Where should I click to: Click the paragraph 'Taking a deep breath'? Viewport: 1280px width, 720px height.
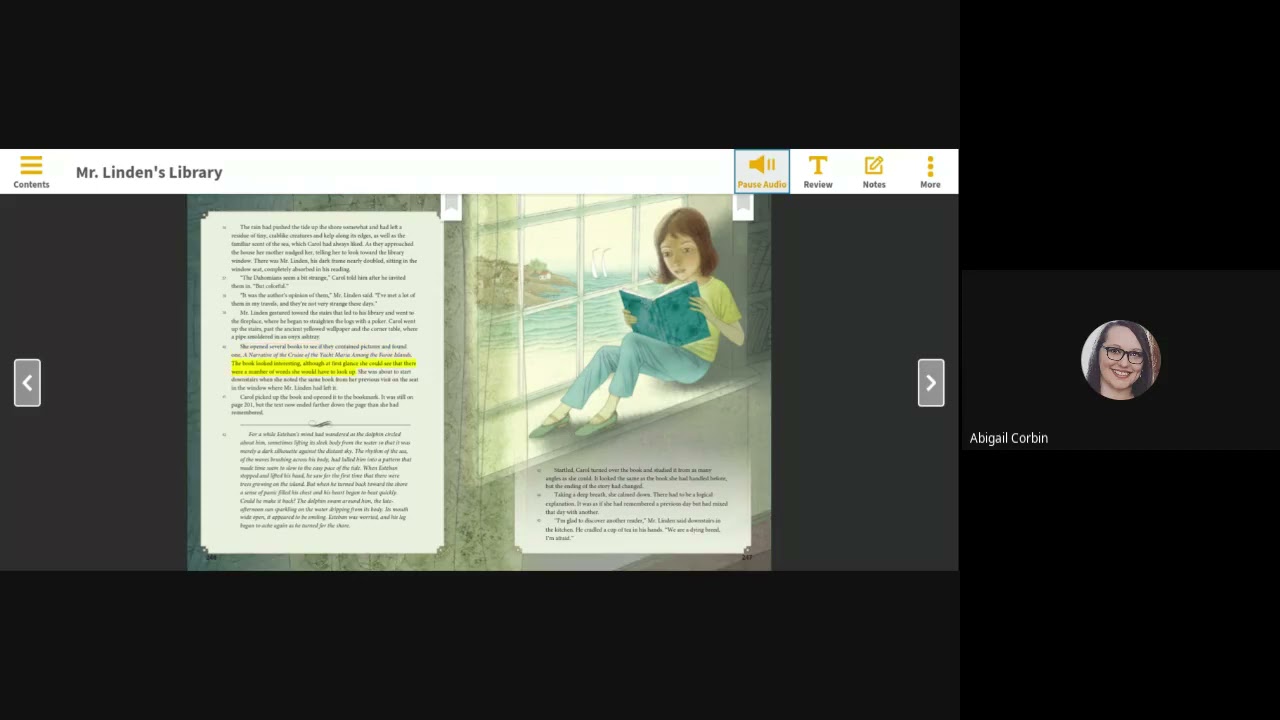(x=636, y=503)
